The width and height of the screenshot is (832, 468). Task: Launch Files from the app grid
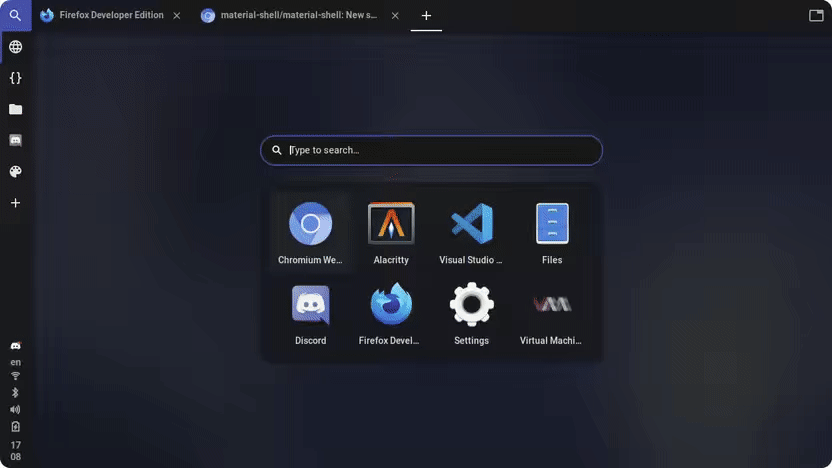click(x=552, y=233)
